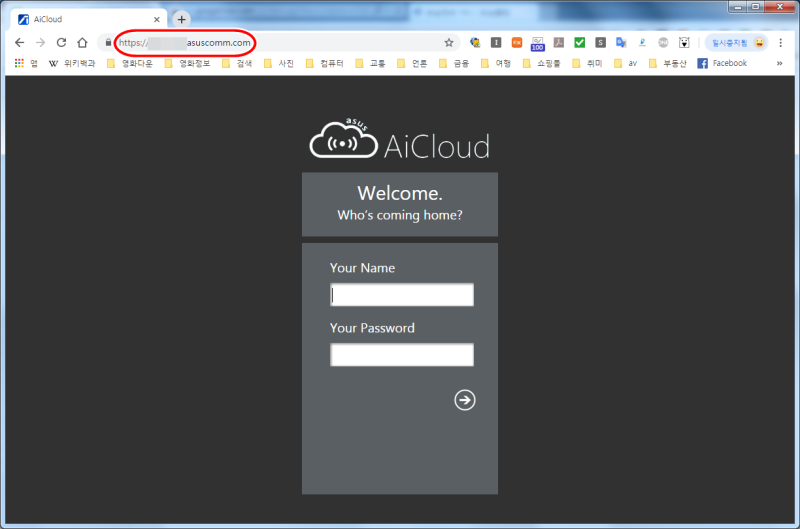Select the AiCloud browser tab
The height and width of the screenshot is (529, 800).
pos(89,19)
